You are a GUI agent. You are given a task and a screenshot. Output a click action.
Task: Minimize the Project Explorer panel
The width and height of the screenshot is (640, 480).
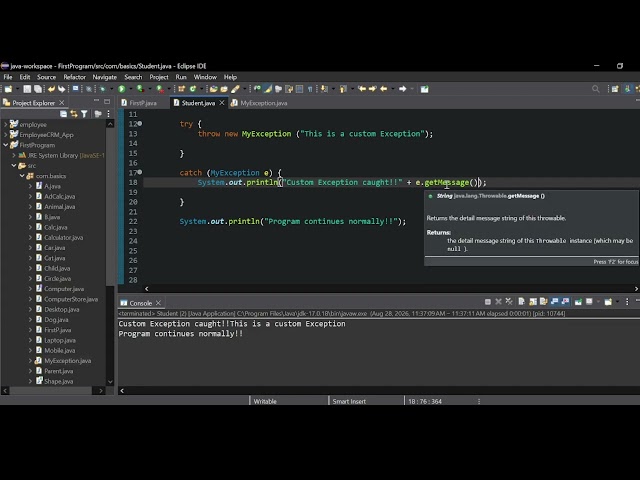pyautogui.click(x=96, y=101)
